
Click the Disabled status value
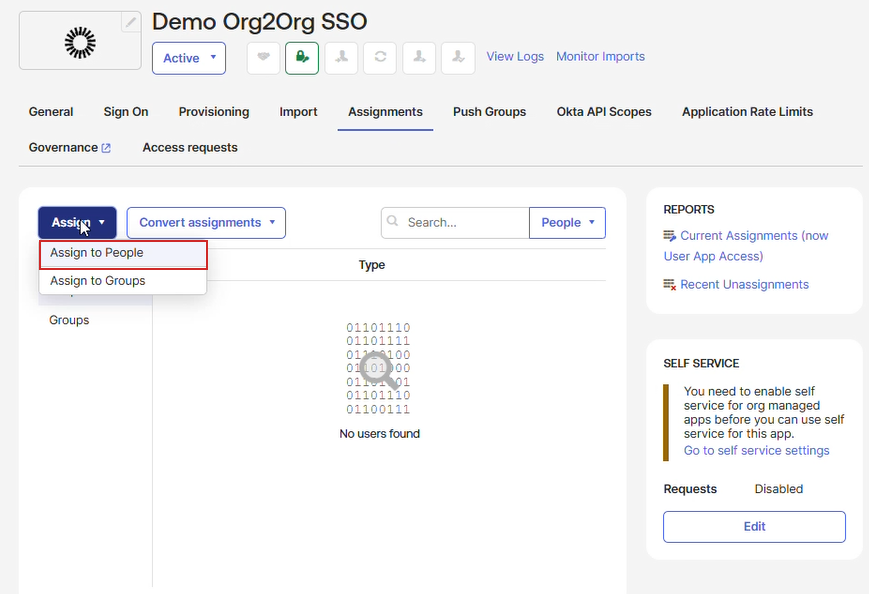pyautogui.click(x=779, y=489)
